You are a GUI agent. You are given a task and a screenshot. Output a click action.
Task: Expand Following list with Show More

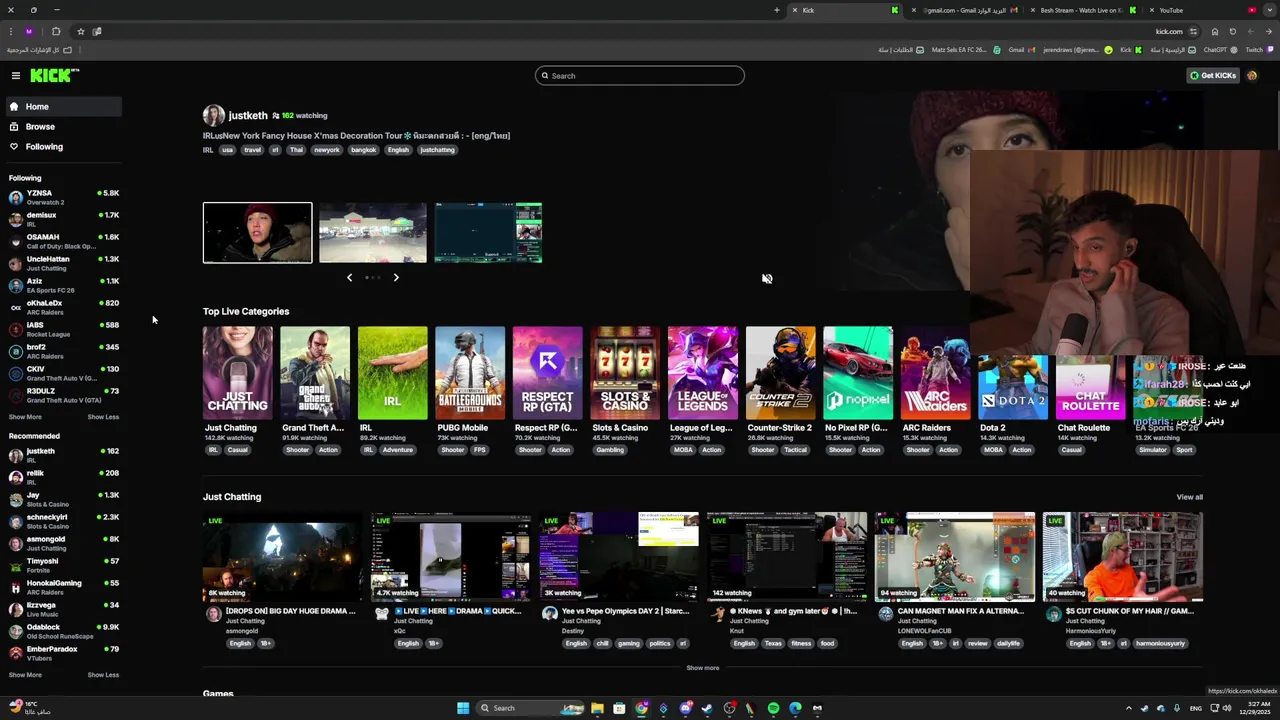coord(25,417)
